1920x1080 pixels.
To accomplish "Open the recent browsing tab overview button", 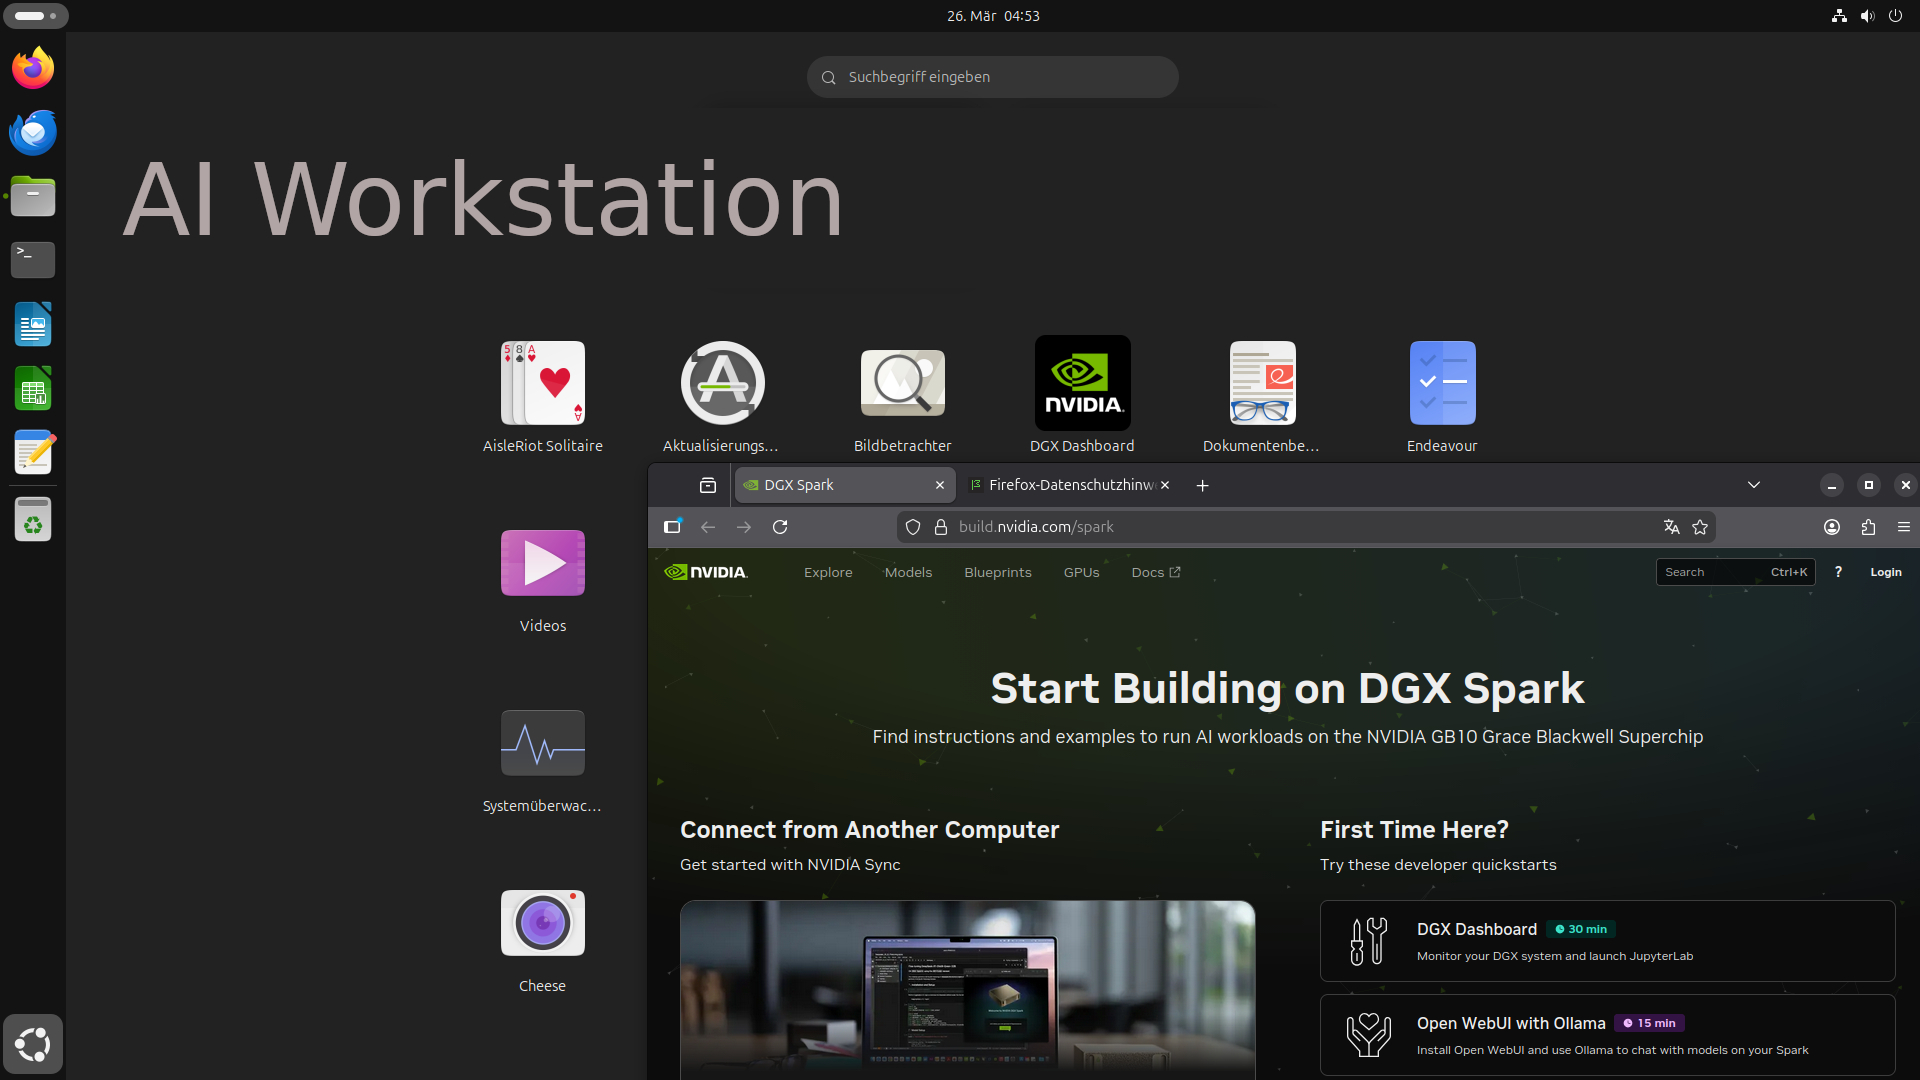I will 708,485.
